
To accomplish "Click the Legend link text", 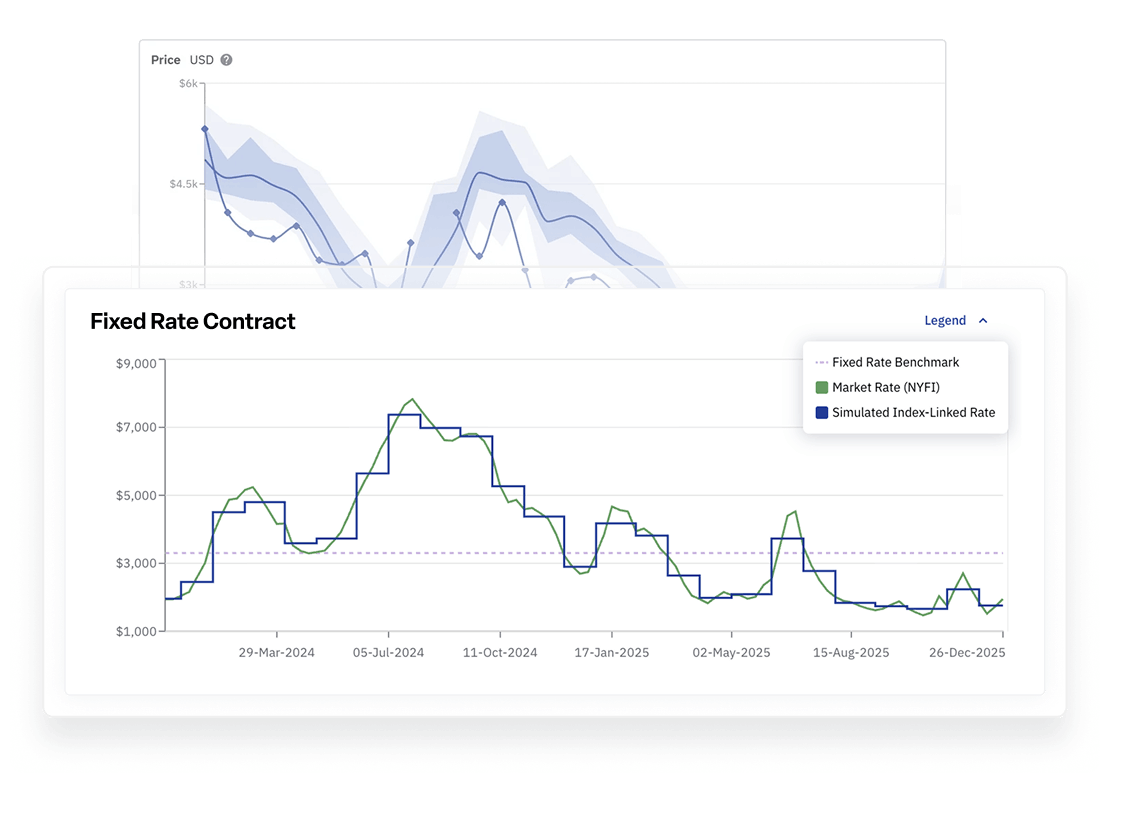I will [x=944, y=321].
